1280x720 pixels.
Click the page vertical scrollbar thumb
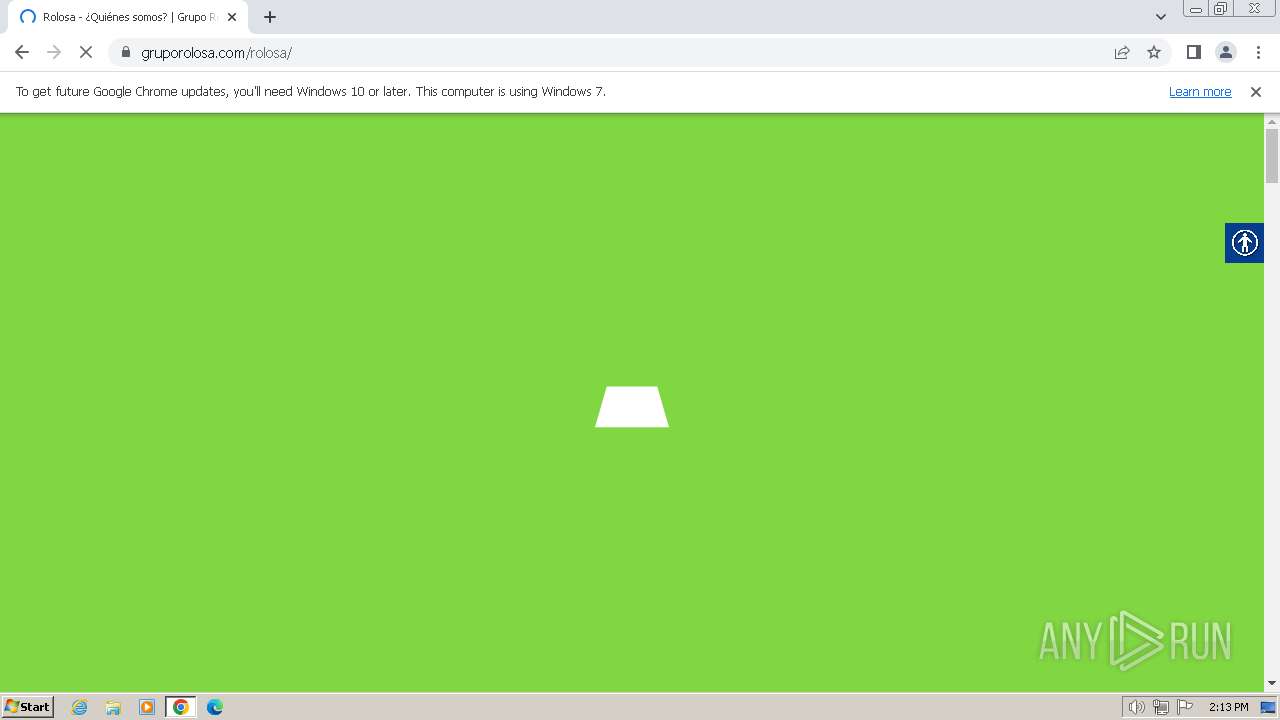point(1272,156)
